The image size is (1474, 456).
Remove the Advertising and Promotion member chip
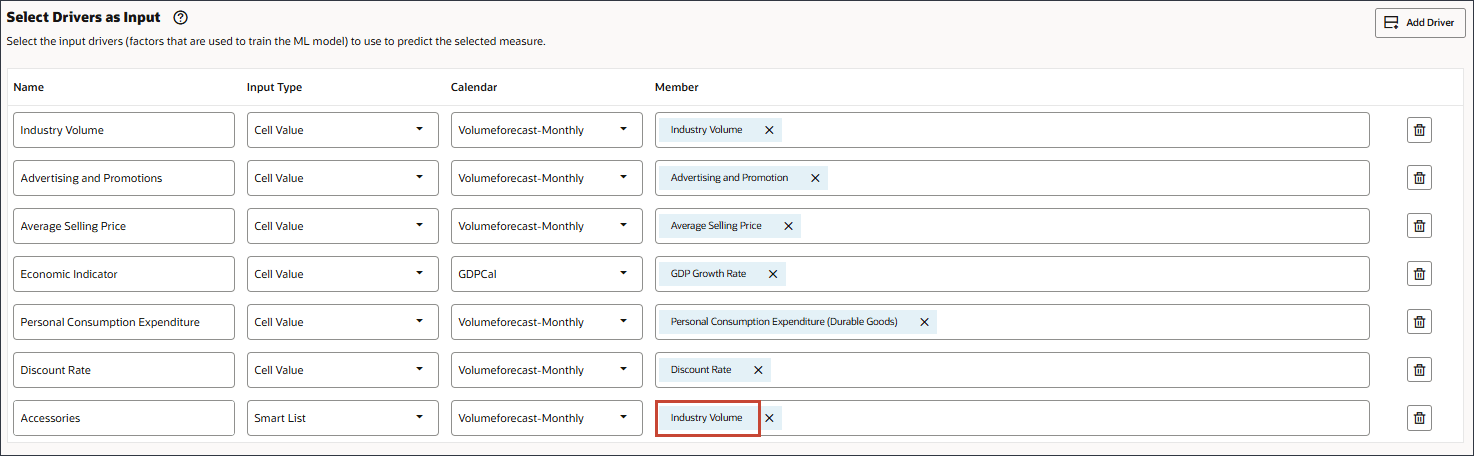[x=815, y=178]
